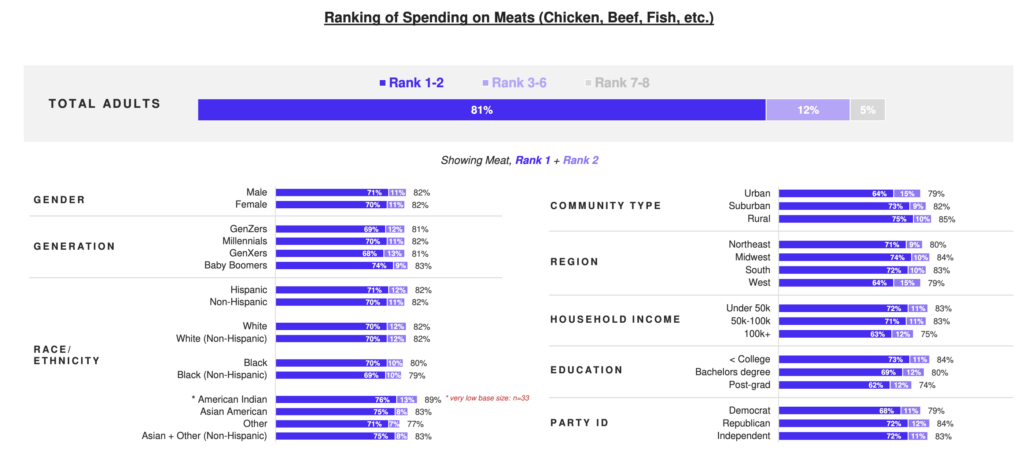Image resolution: width=1024 pixels, height=454 pixels.
Task: Click the Baby Boomers bar
Action: click(341, 266)
